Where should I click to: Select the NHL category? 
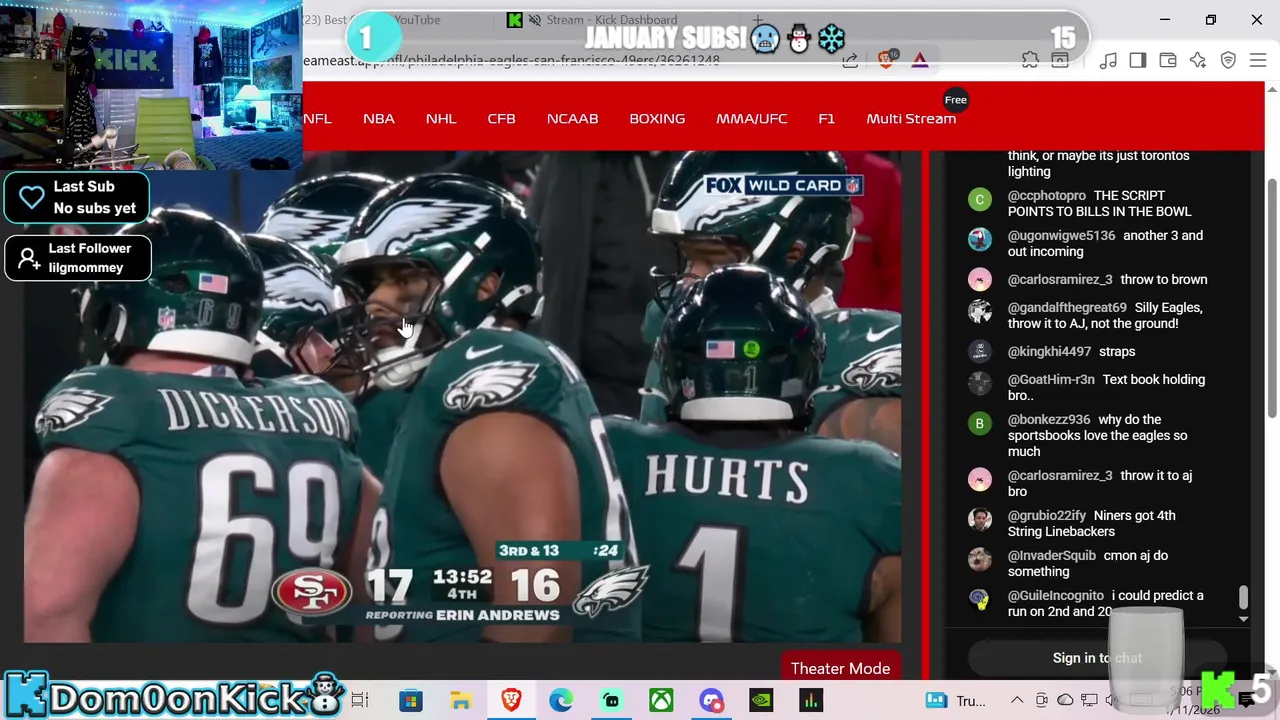tap(441, 118)
